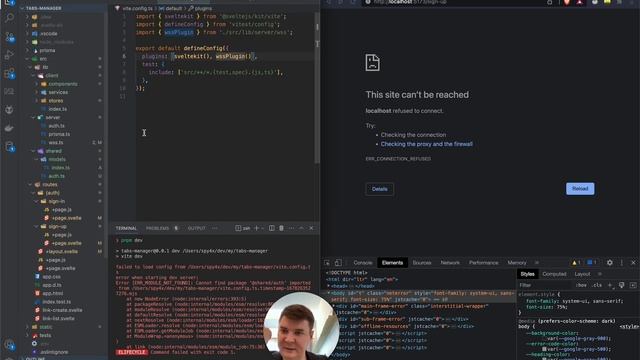Open the Docker view in activity bar
Image resolution: width=640 pixels, height=360 pixels.
coord(9,128)
